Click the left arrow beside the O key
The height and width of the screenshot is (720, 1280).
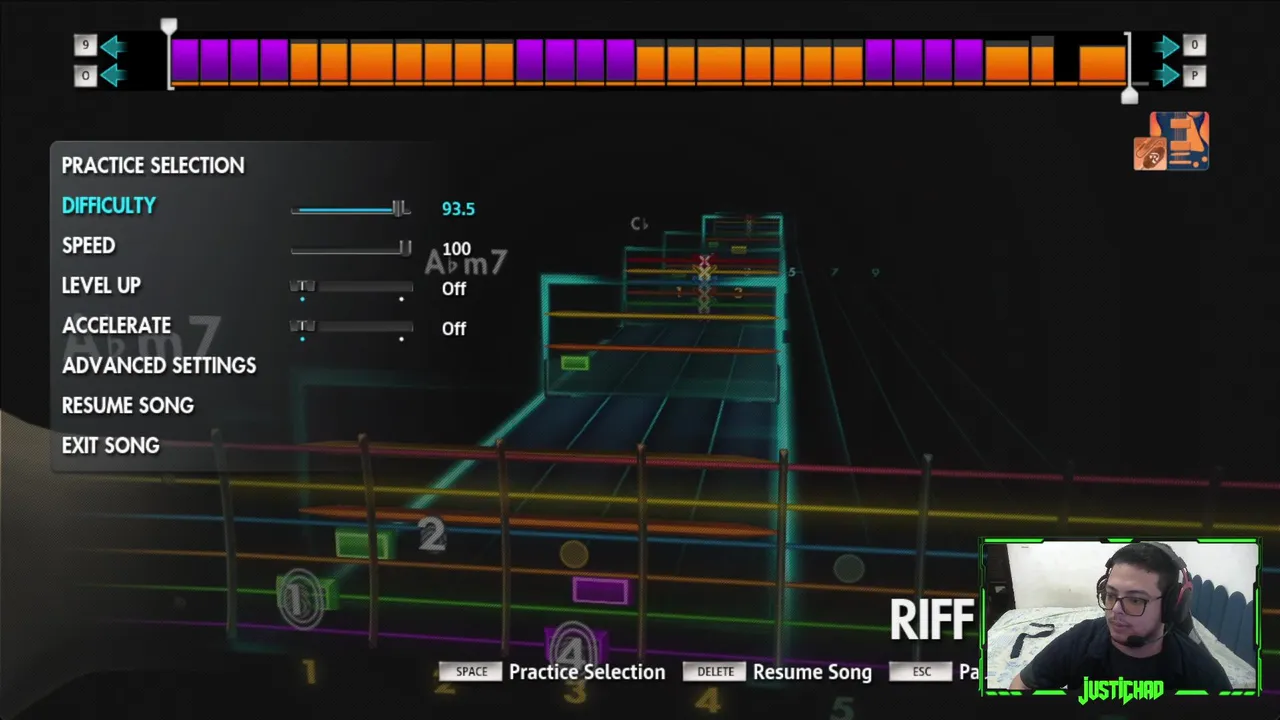tap(112, 76)
